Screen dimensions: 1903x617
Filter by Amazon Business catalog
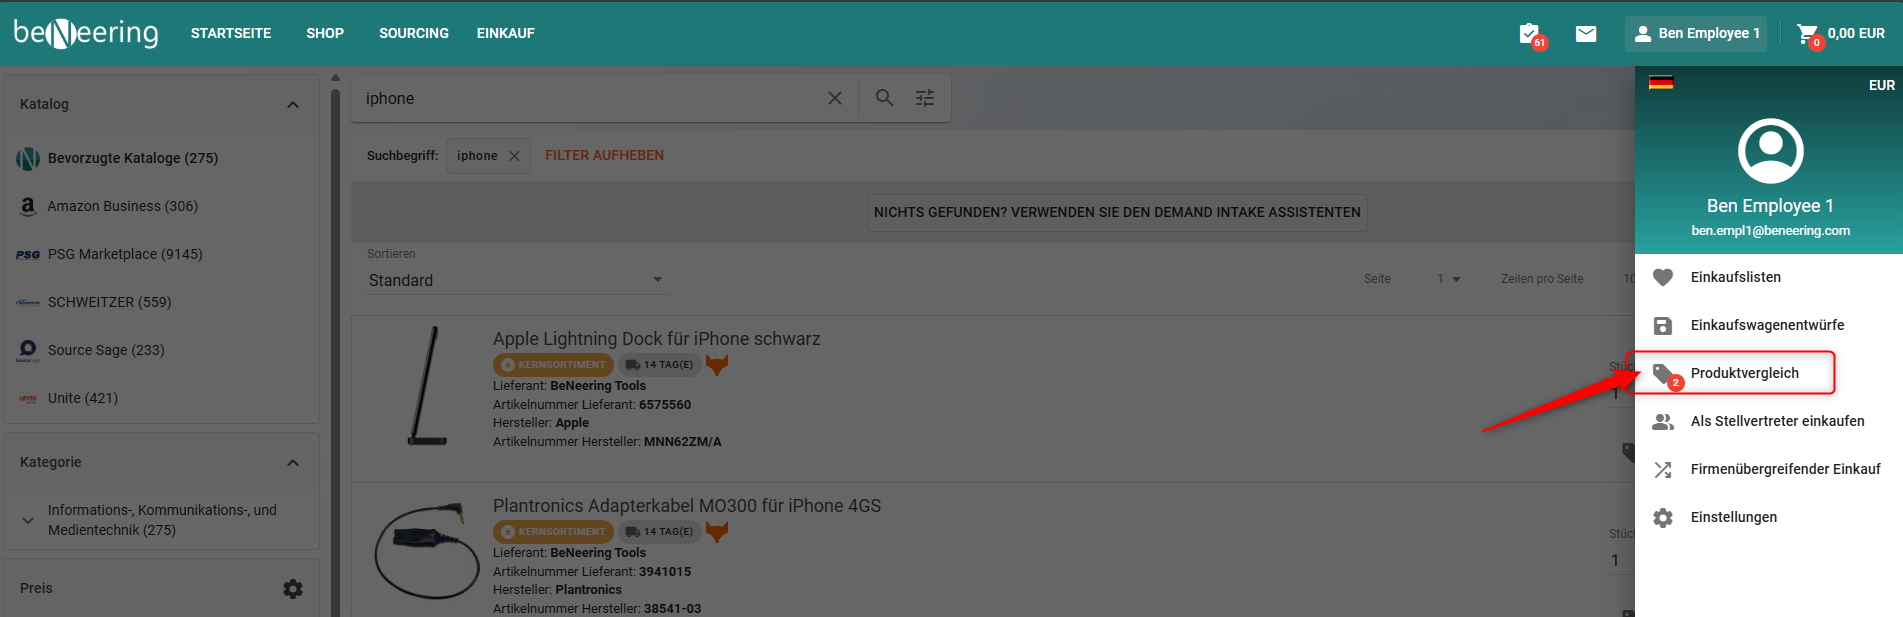click(x=122, y=206)
